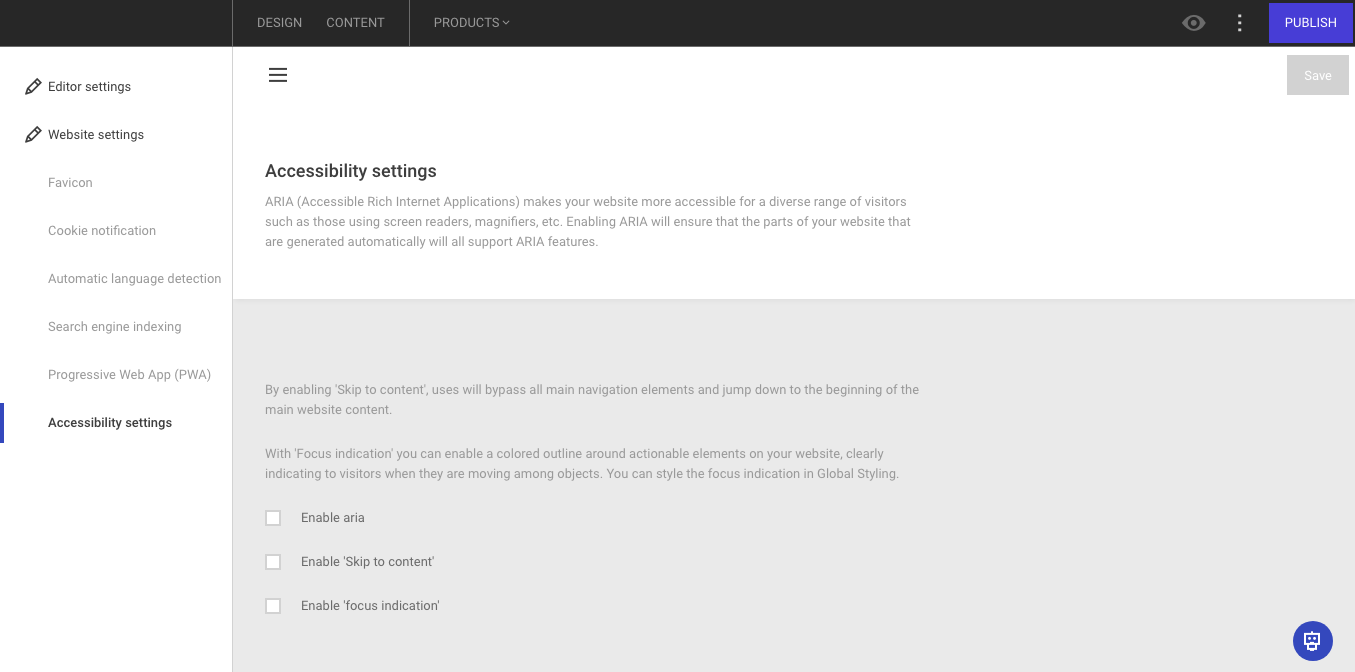1355x672 pixels.
Task: Click the website preview eye icon
Action: (x=1193, y=22)
